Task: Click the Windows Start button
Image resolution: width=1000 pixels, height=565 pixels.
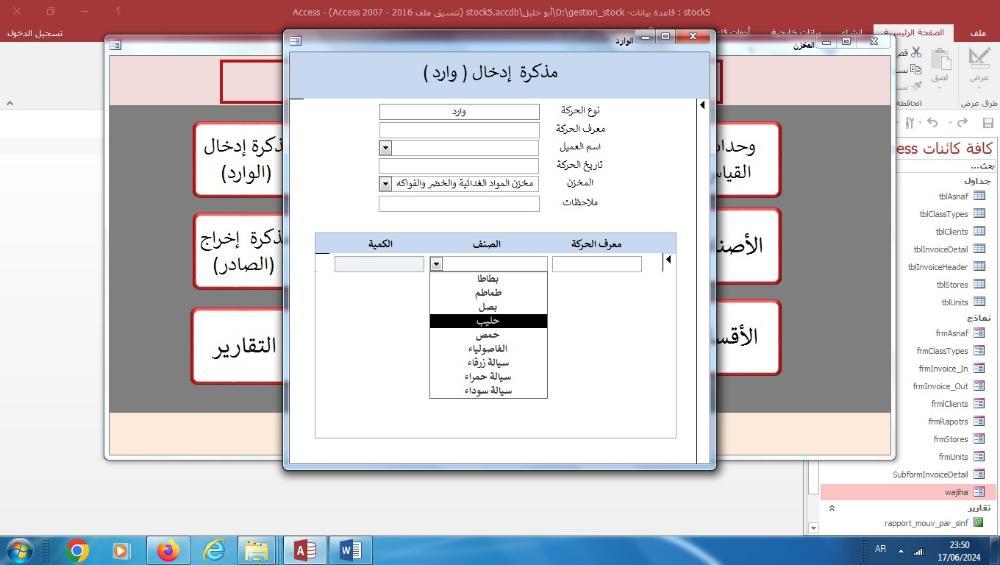Action: [19, 550]
